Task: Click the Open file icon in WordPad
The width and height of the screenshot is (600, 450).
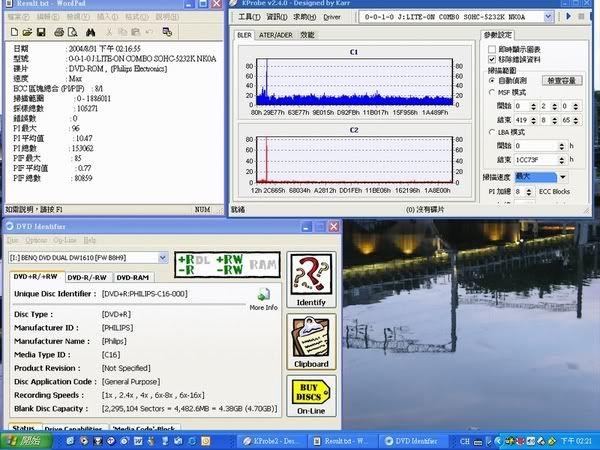Action: tap(26, 31)
